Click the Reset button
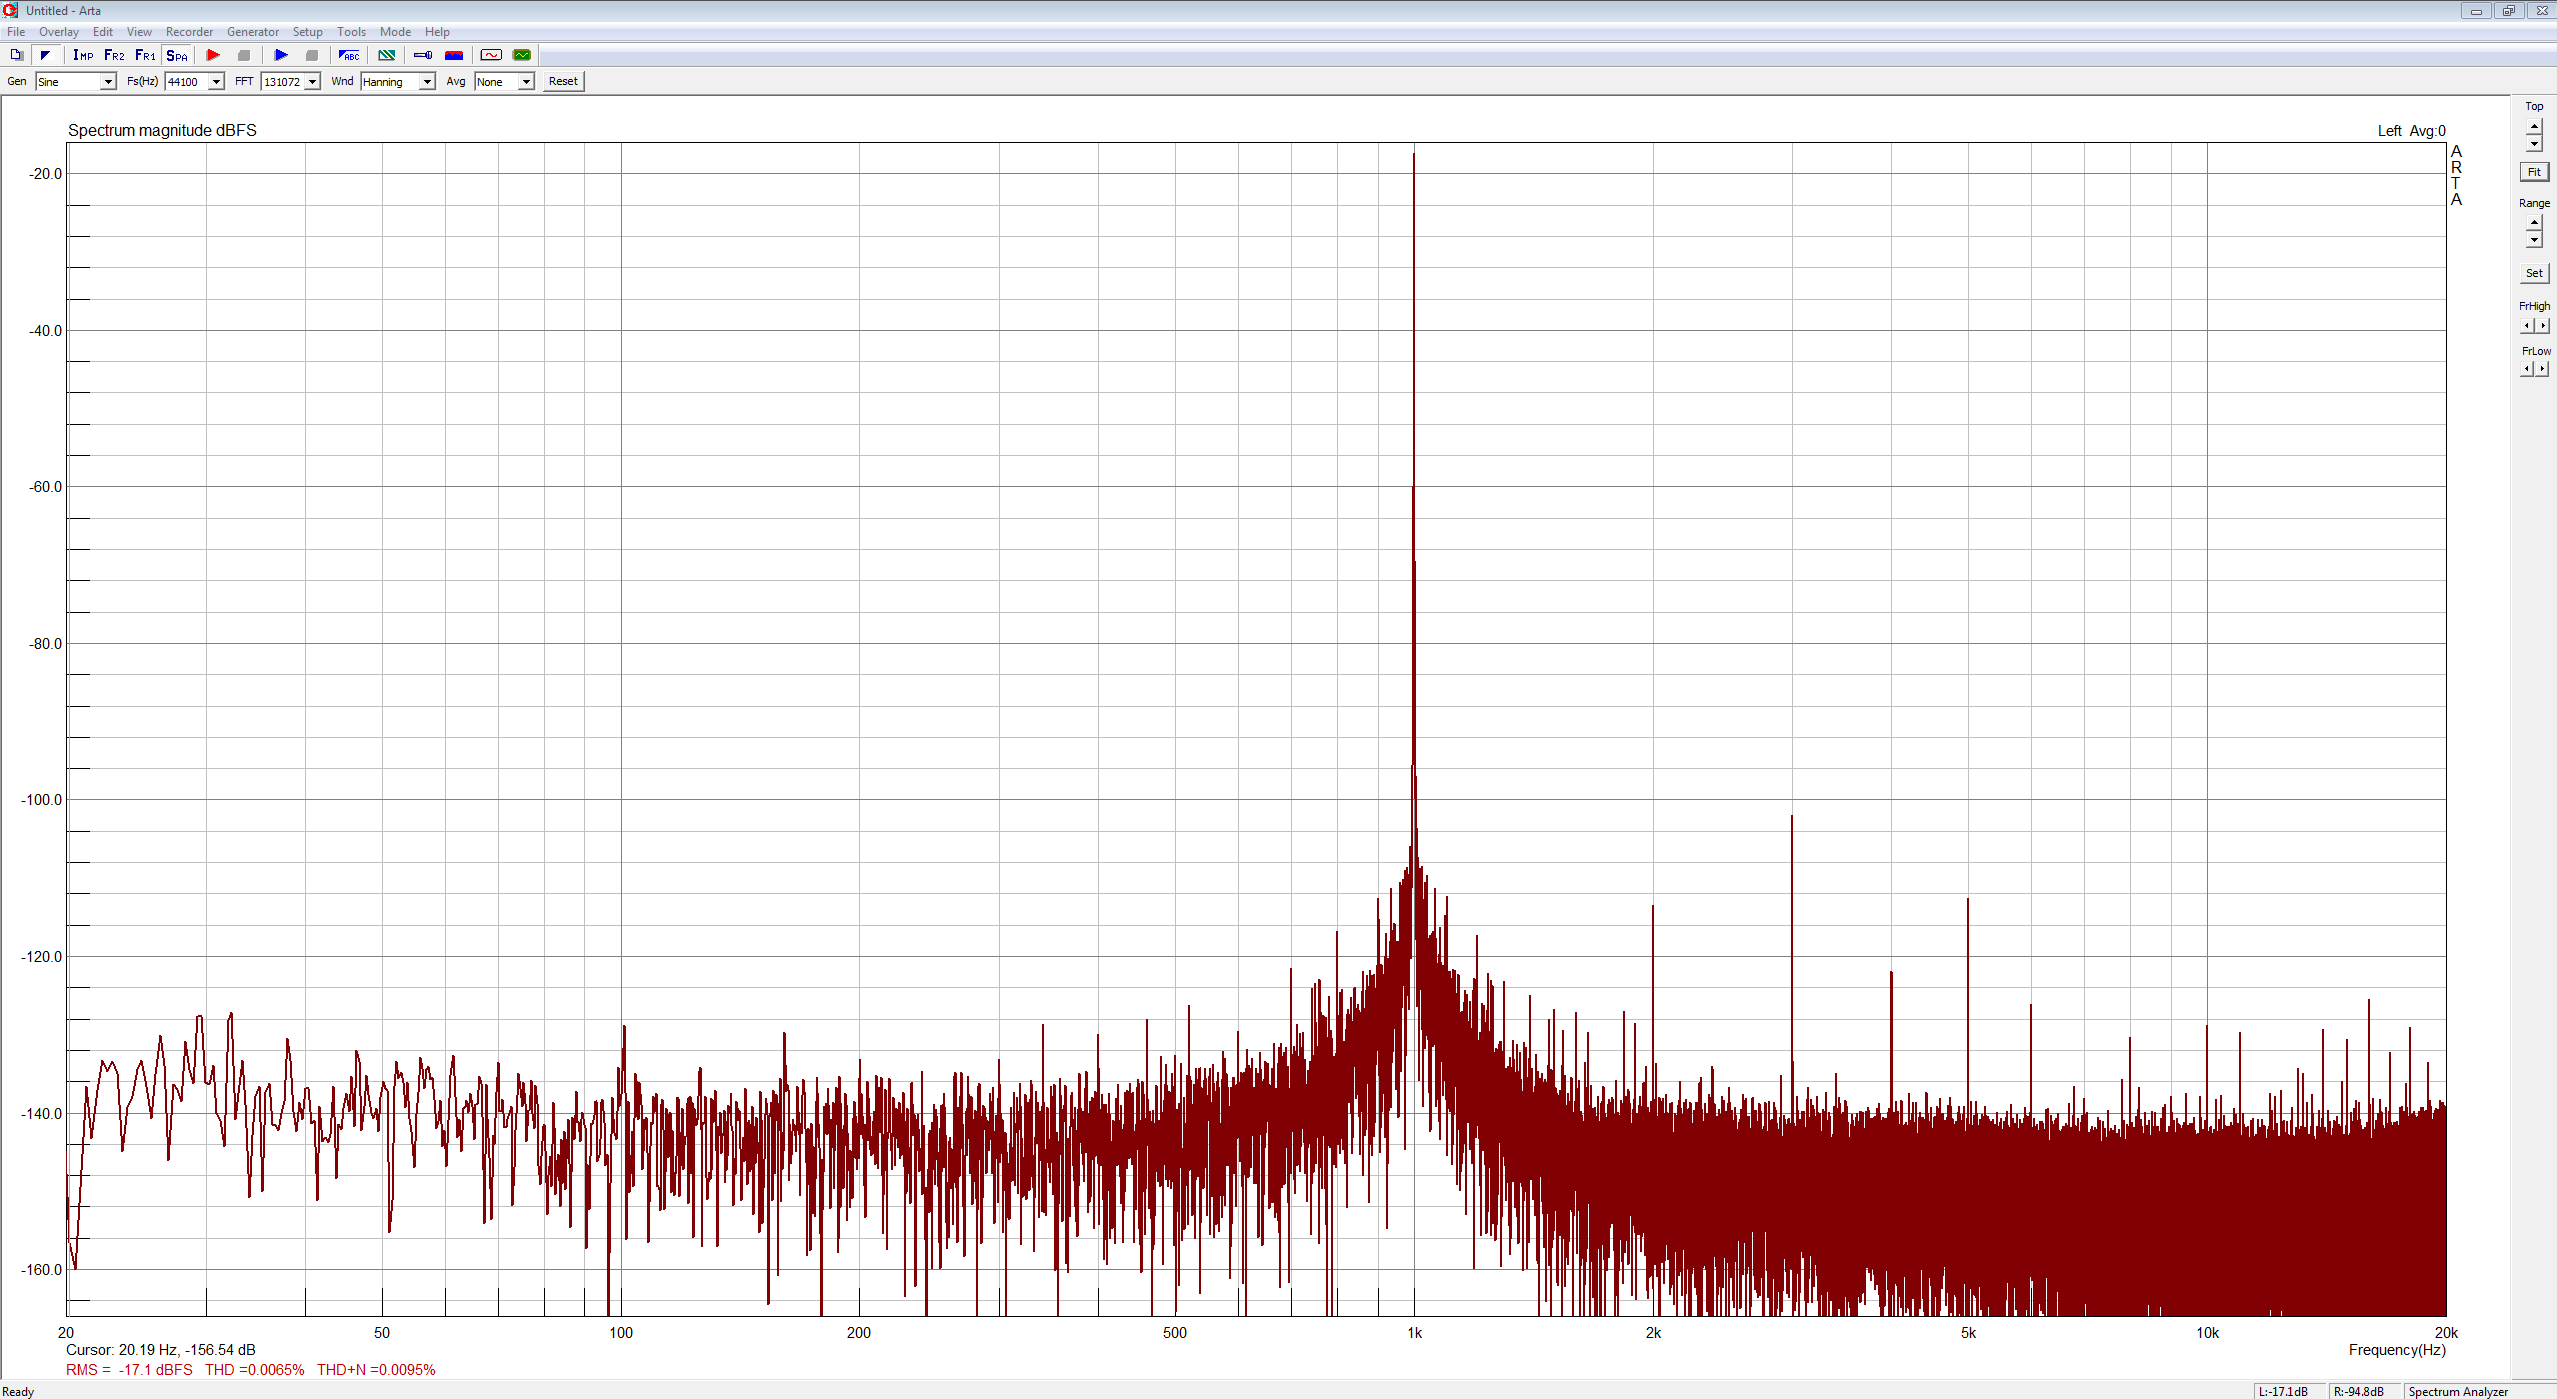This screenshot has height=1399, width=2557. 563,82
